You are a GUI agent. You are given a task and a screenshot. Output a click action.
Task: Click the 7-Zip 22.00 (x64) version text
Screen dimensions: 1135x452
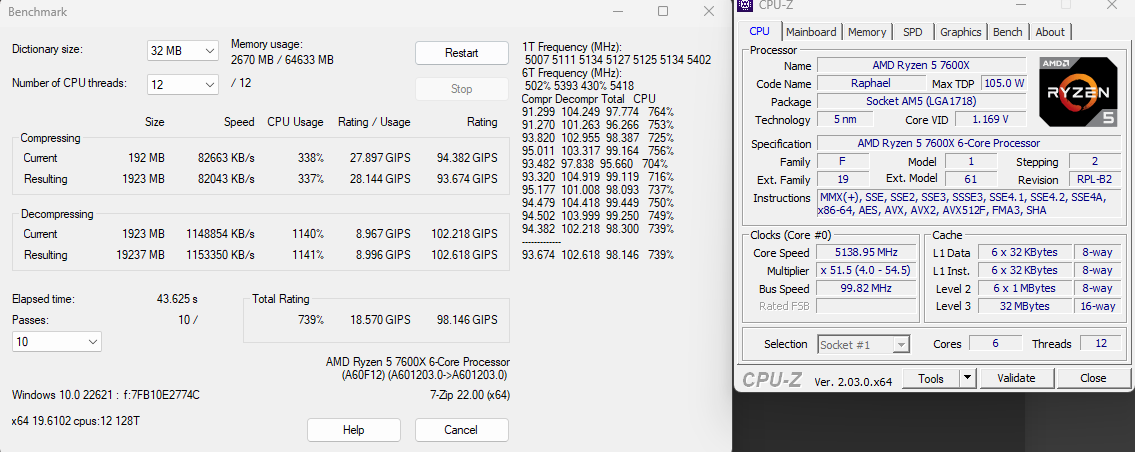(x=469, y=395)
